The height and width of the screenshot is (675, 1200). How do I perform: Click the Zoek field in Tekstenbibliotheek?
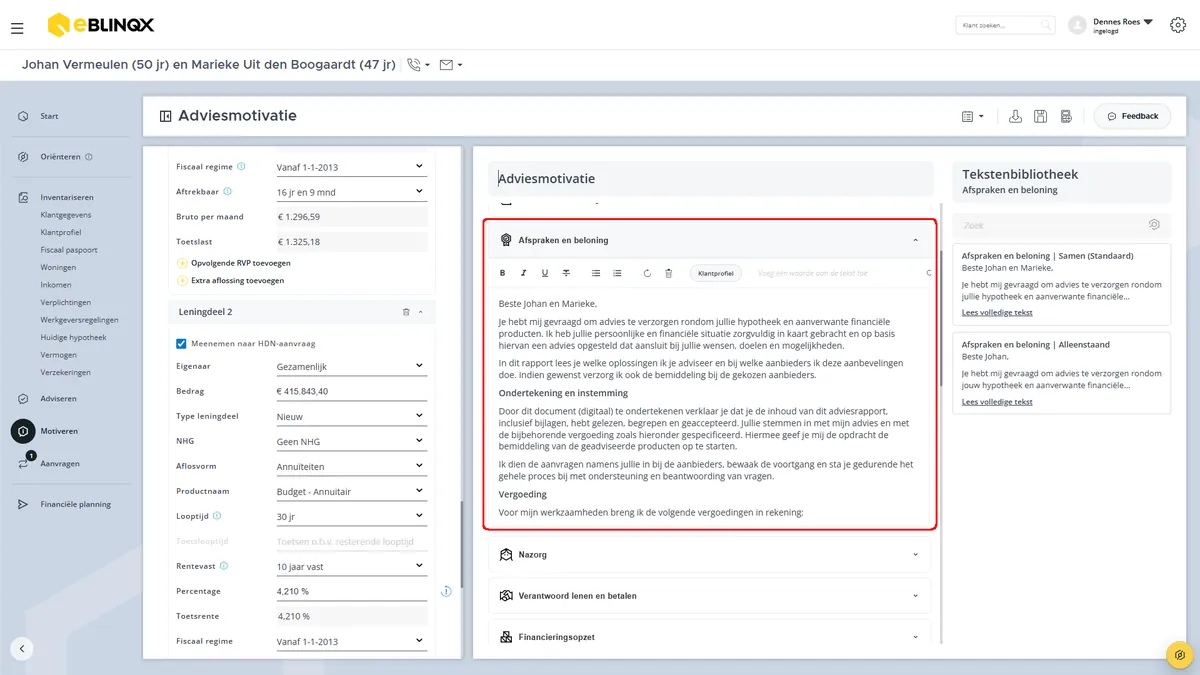[1060, 225]
